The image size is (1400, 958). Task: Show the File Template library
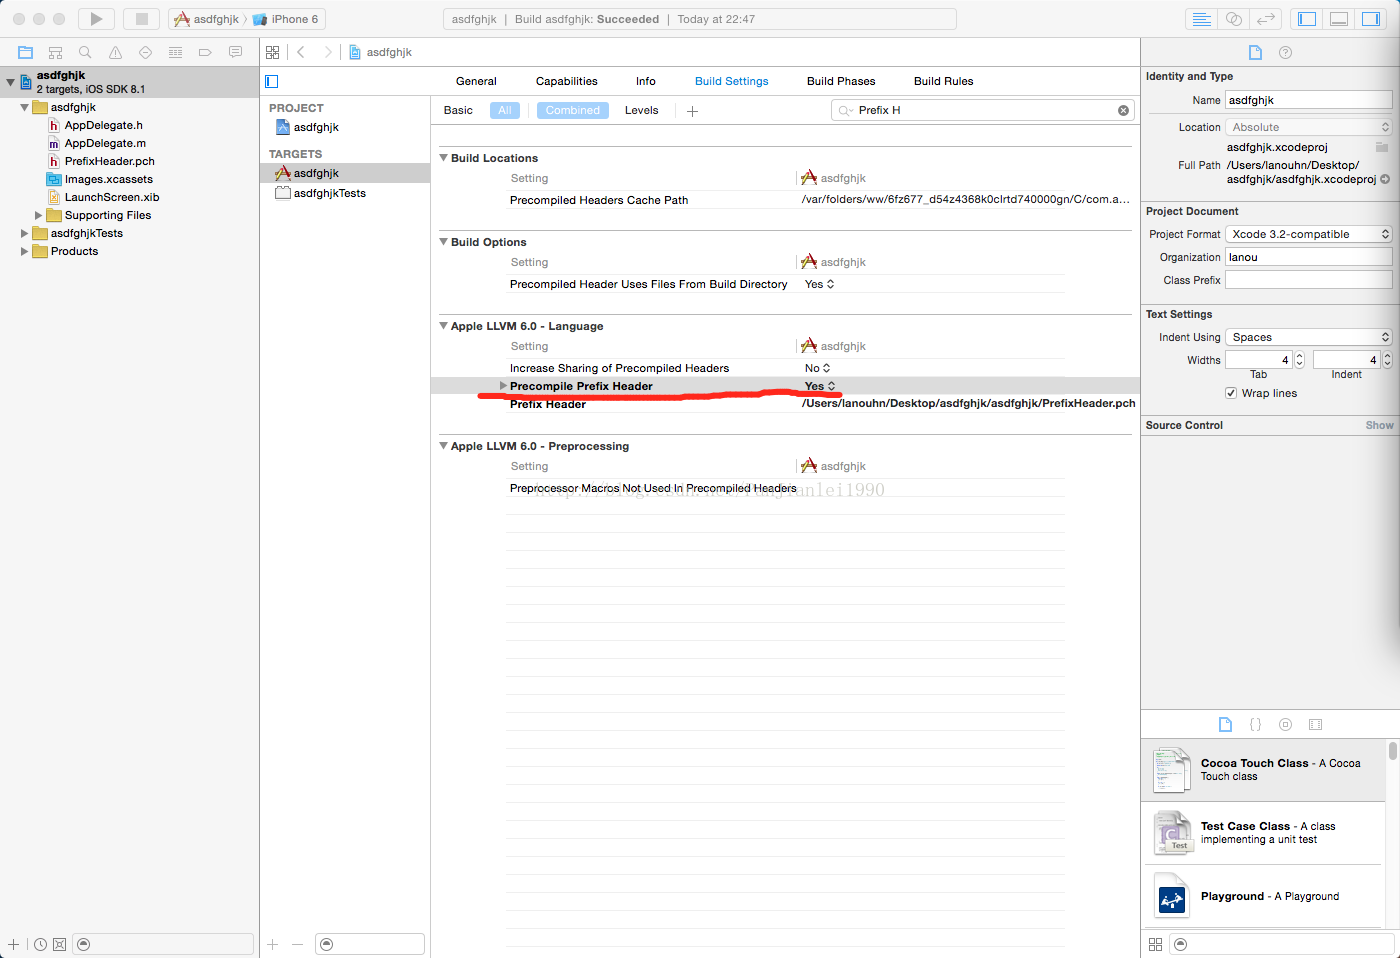click(x=1225, y=724)
